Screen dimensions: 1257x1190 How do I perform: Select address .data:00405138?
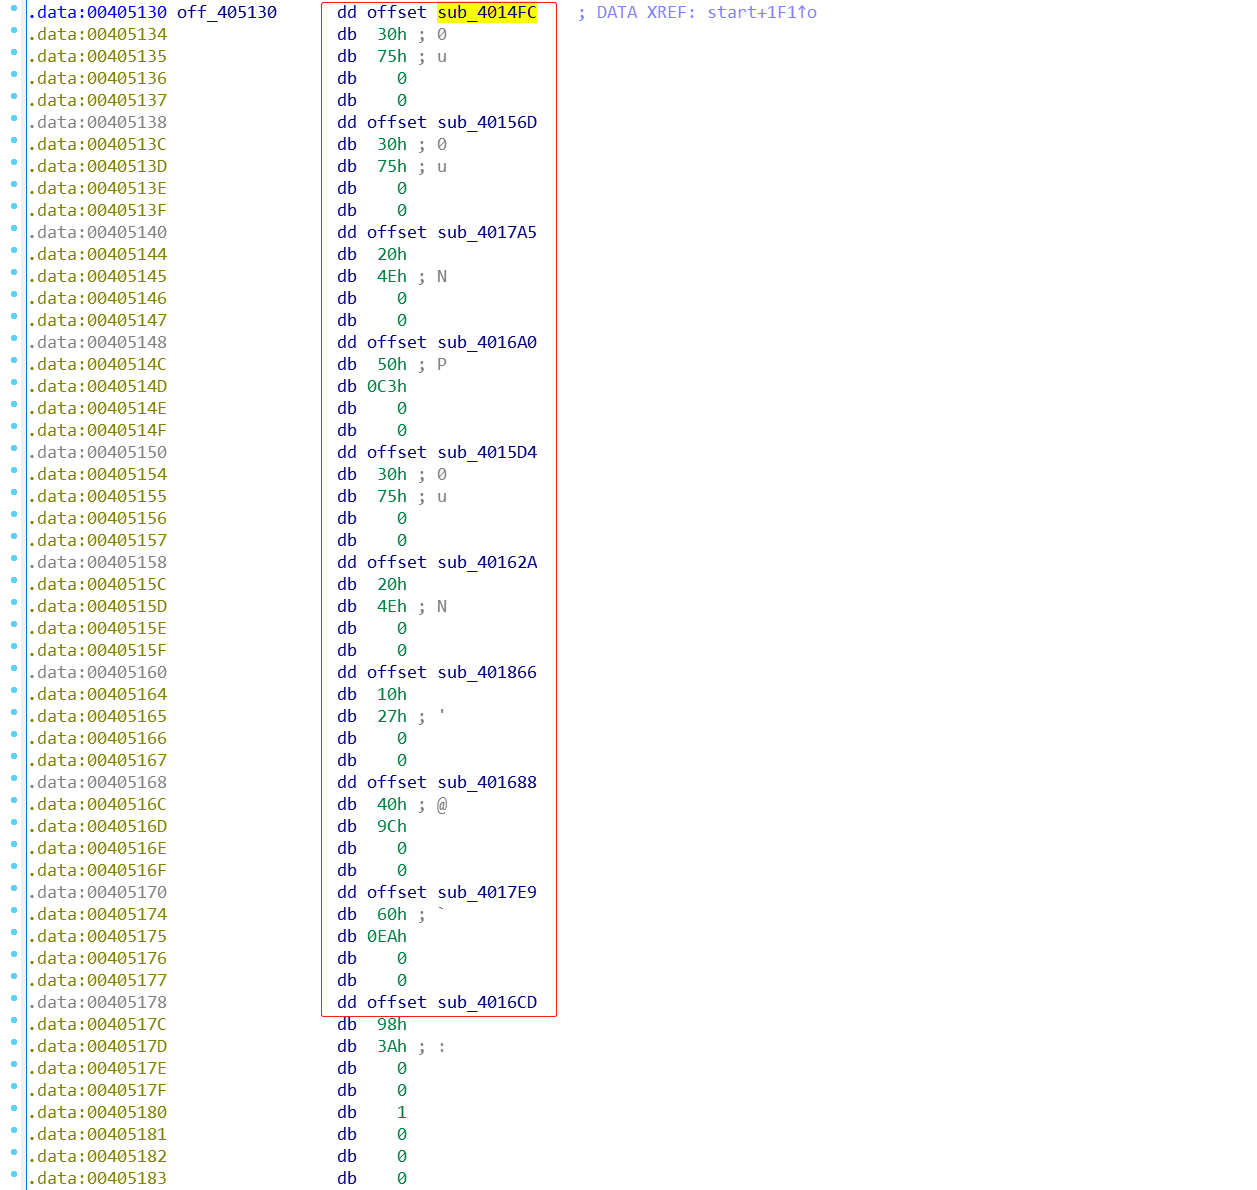click(x=97, y=122)
